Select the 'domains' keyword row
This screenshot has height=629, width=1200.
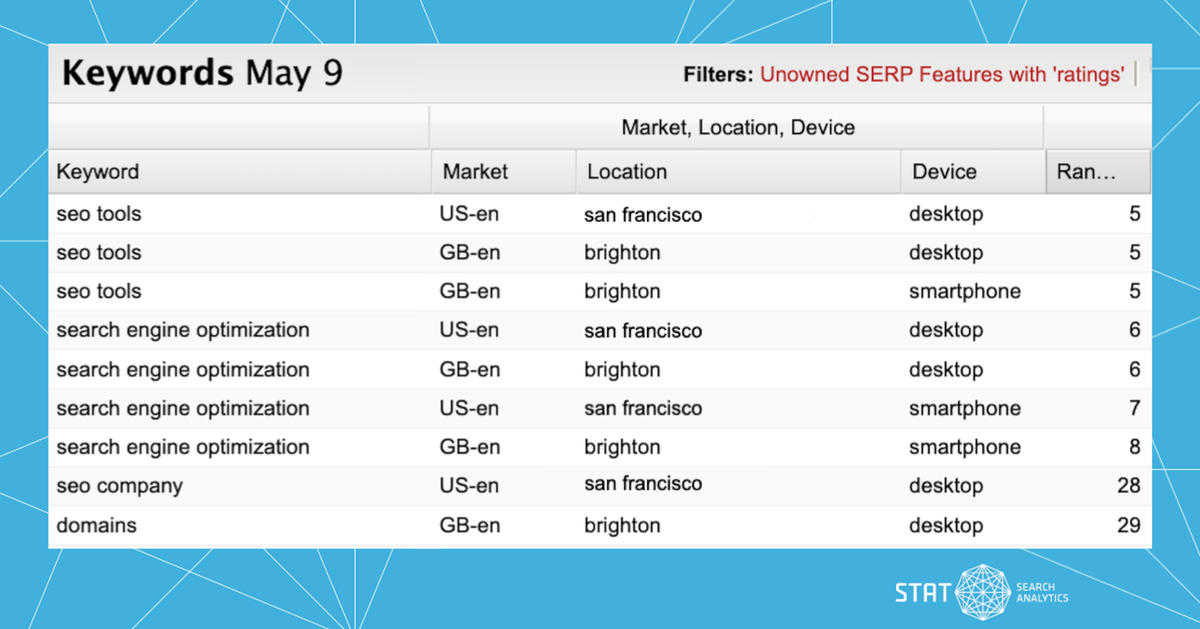96,525
